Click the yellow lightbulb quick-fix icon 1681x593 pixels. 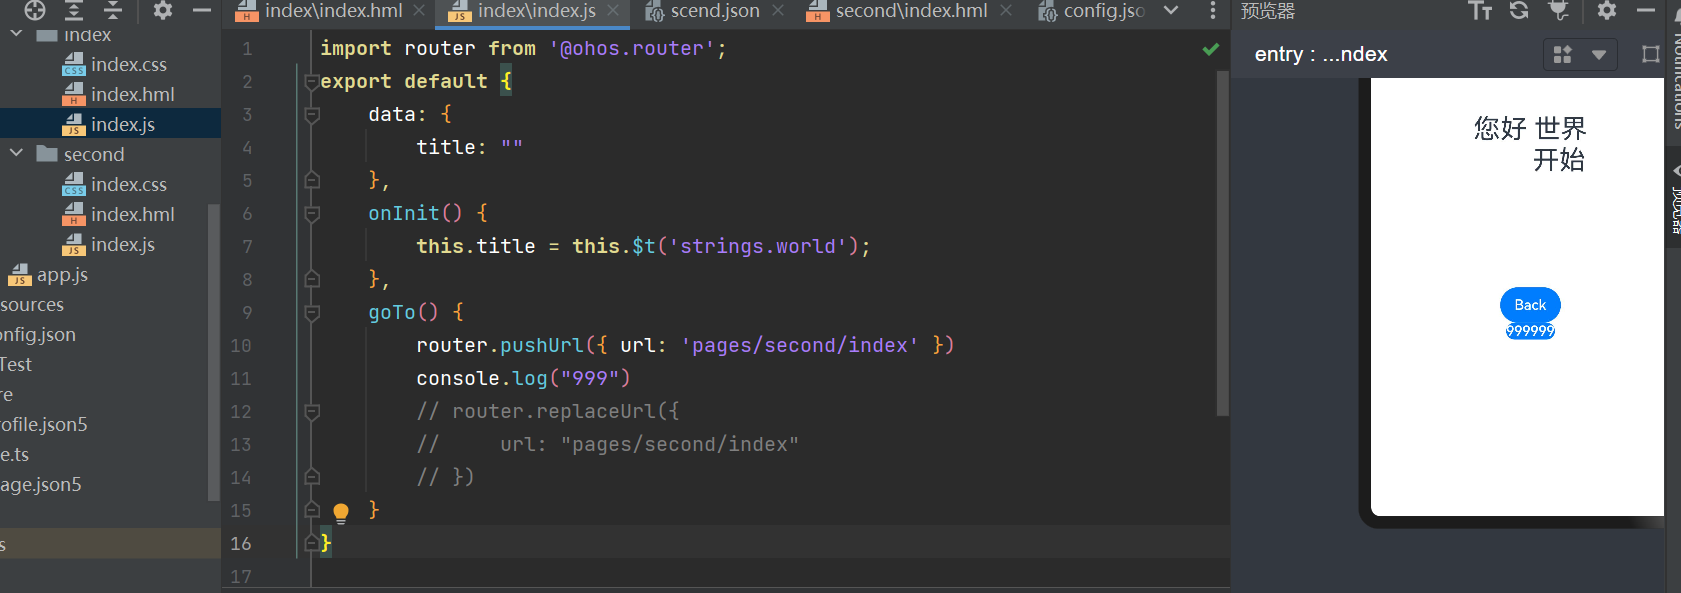coord(341,513)
